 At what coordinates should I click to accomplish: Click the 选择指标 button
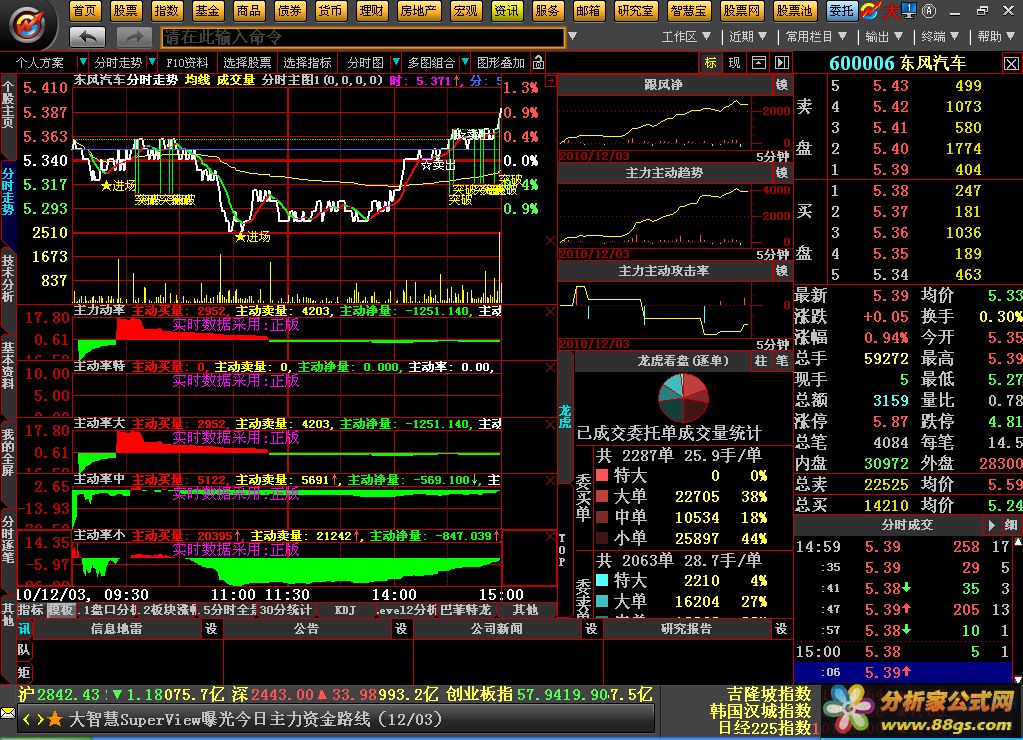(307, 63)
